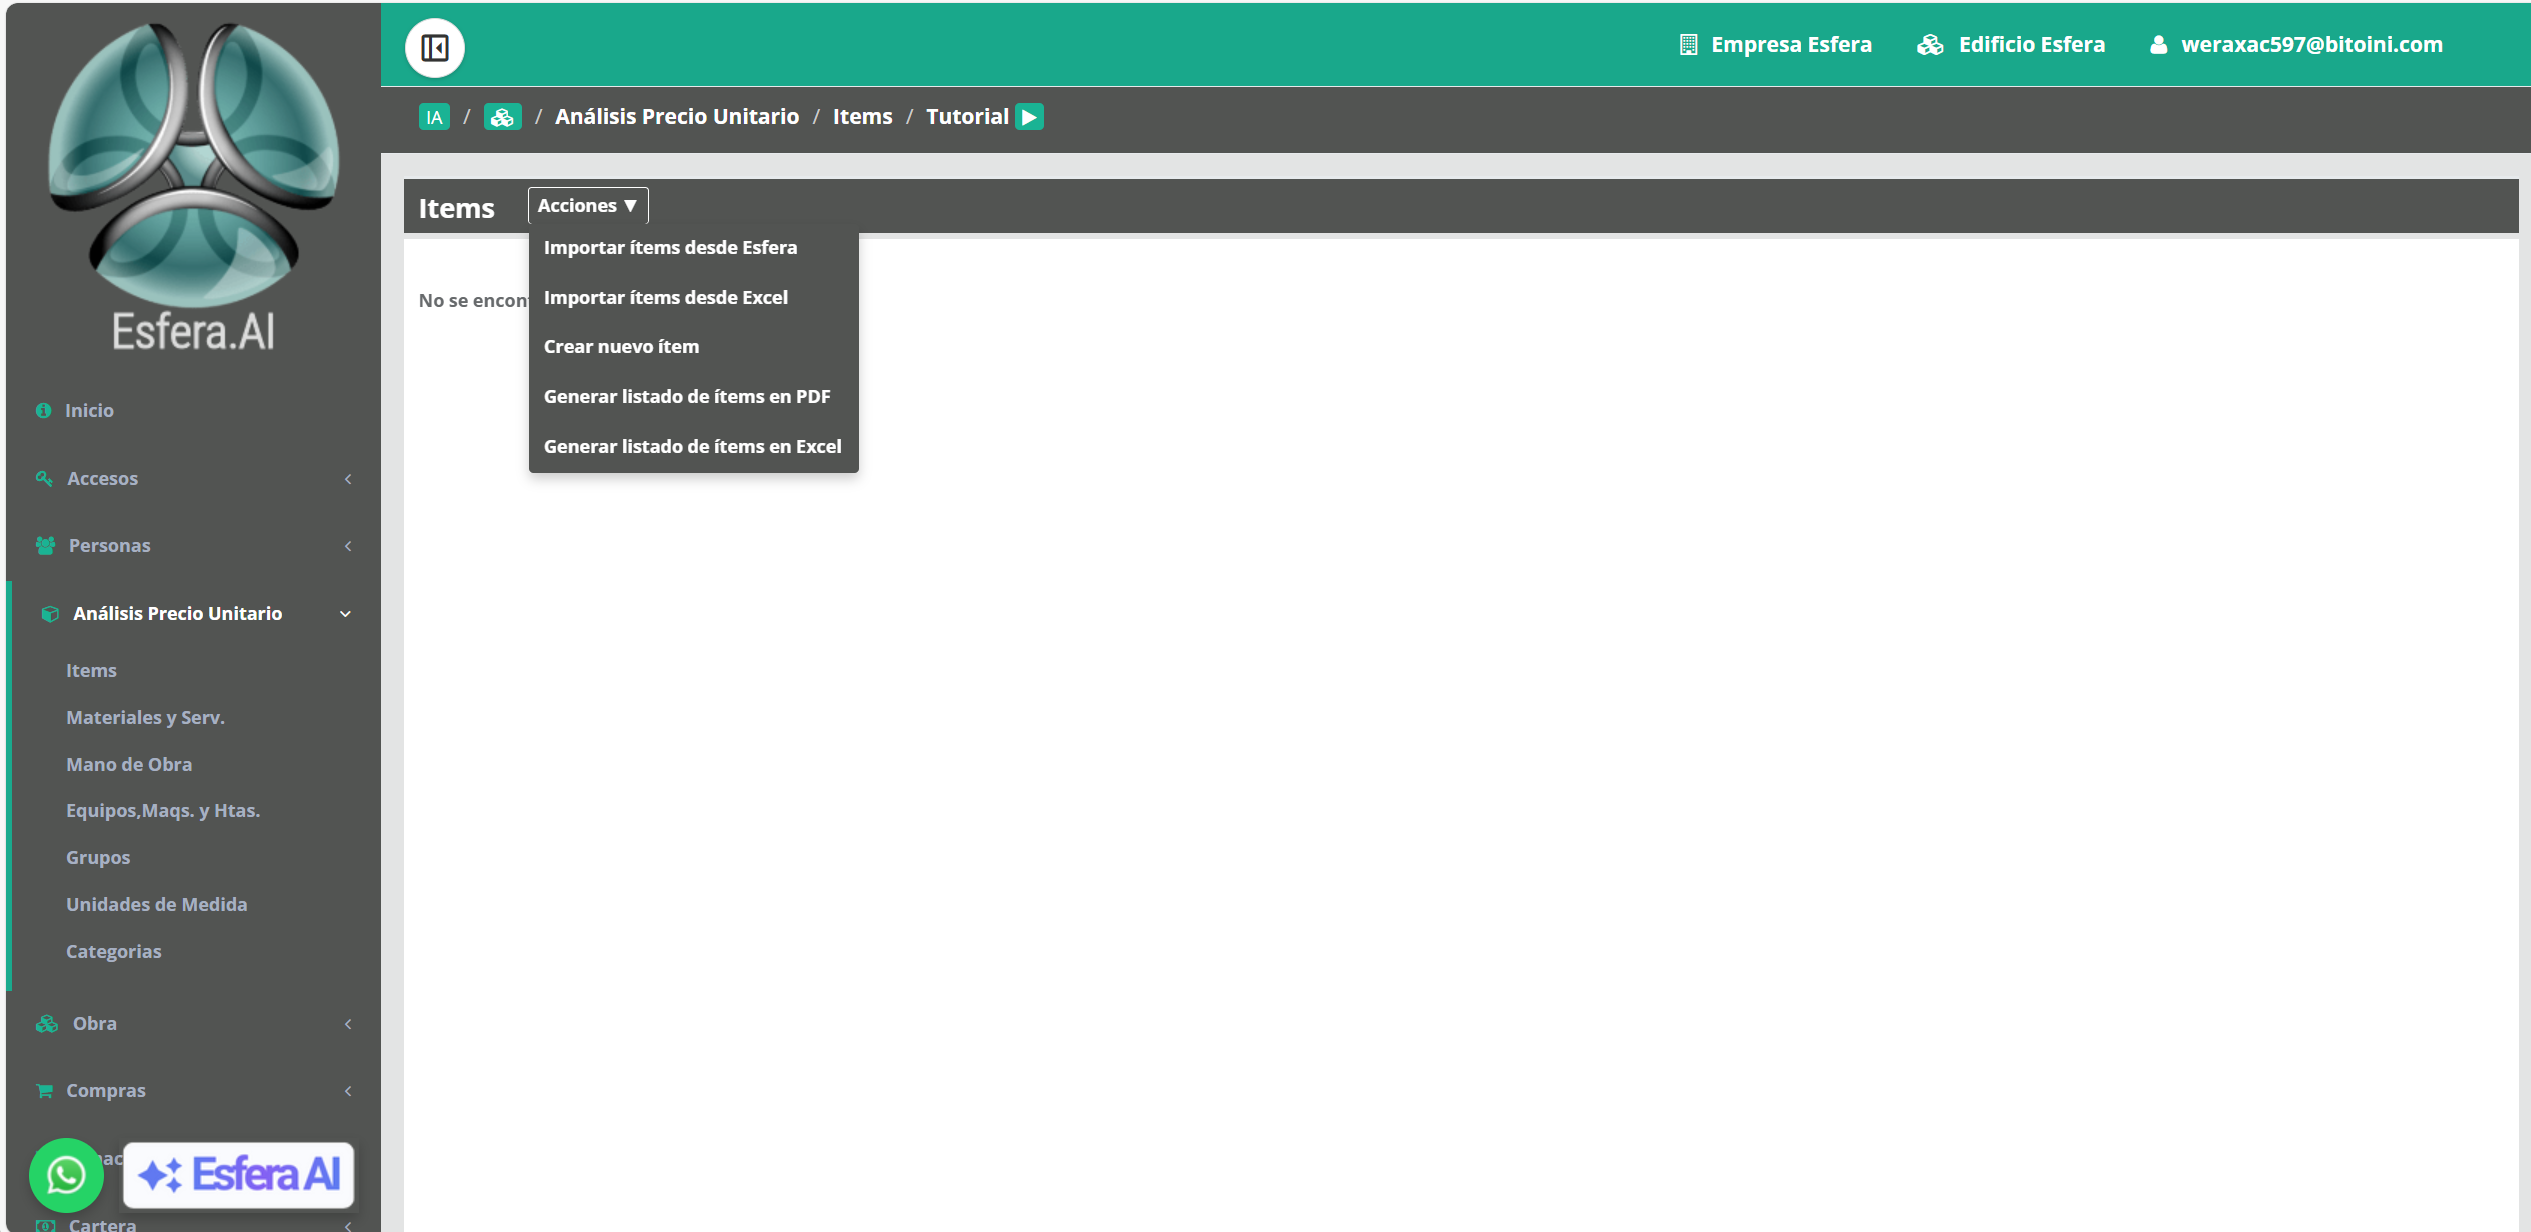Viewport: 2531px width, 1232px height.
Task: Expand the Obra sidebar section
Action: point(193,1024)
